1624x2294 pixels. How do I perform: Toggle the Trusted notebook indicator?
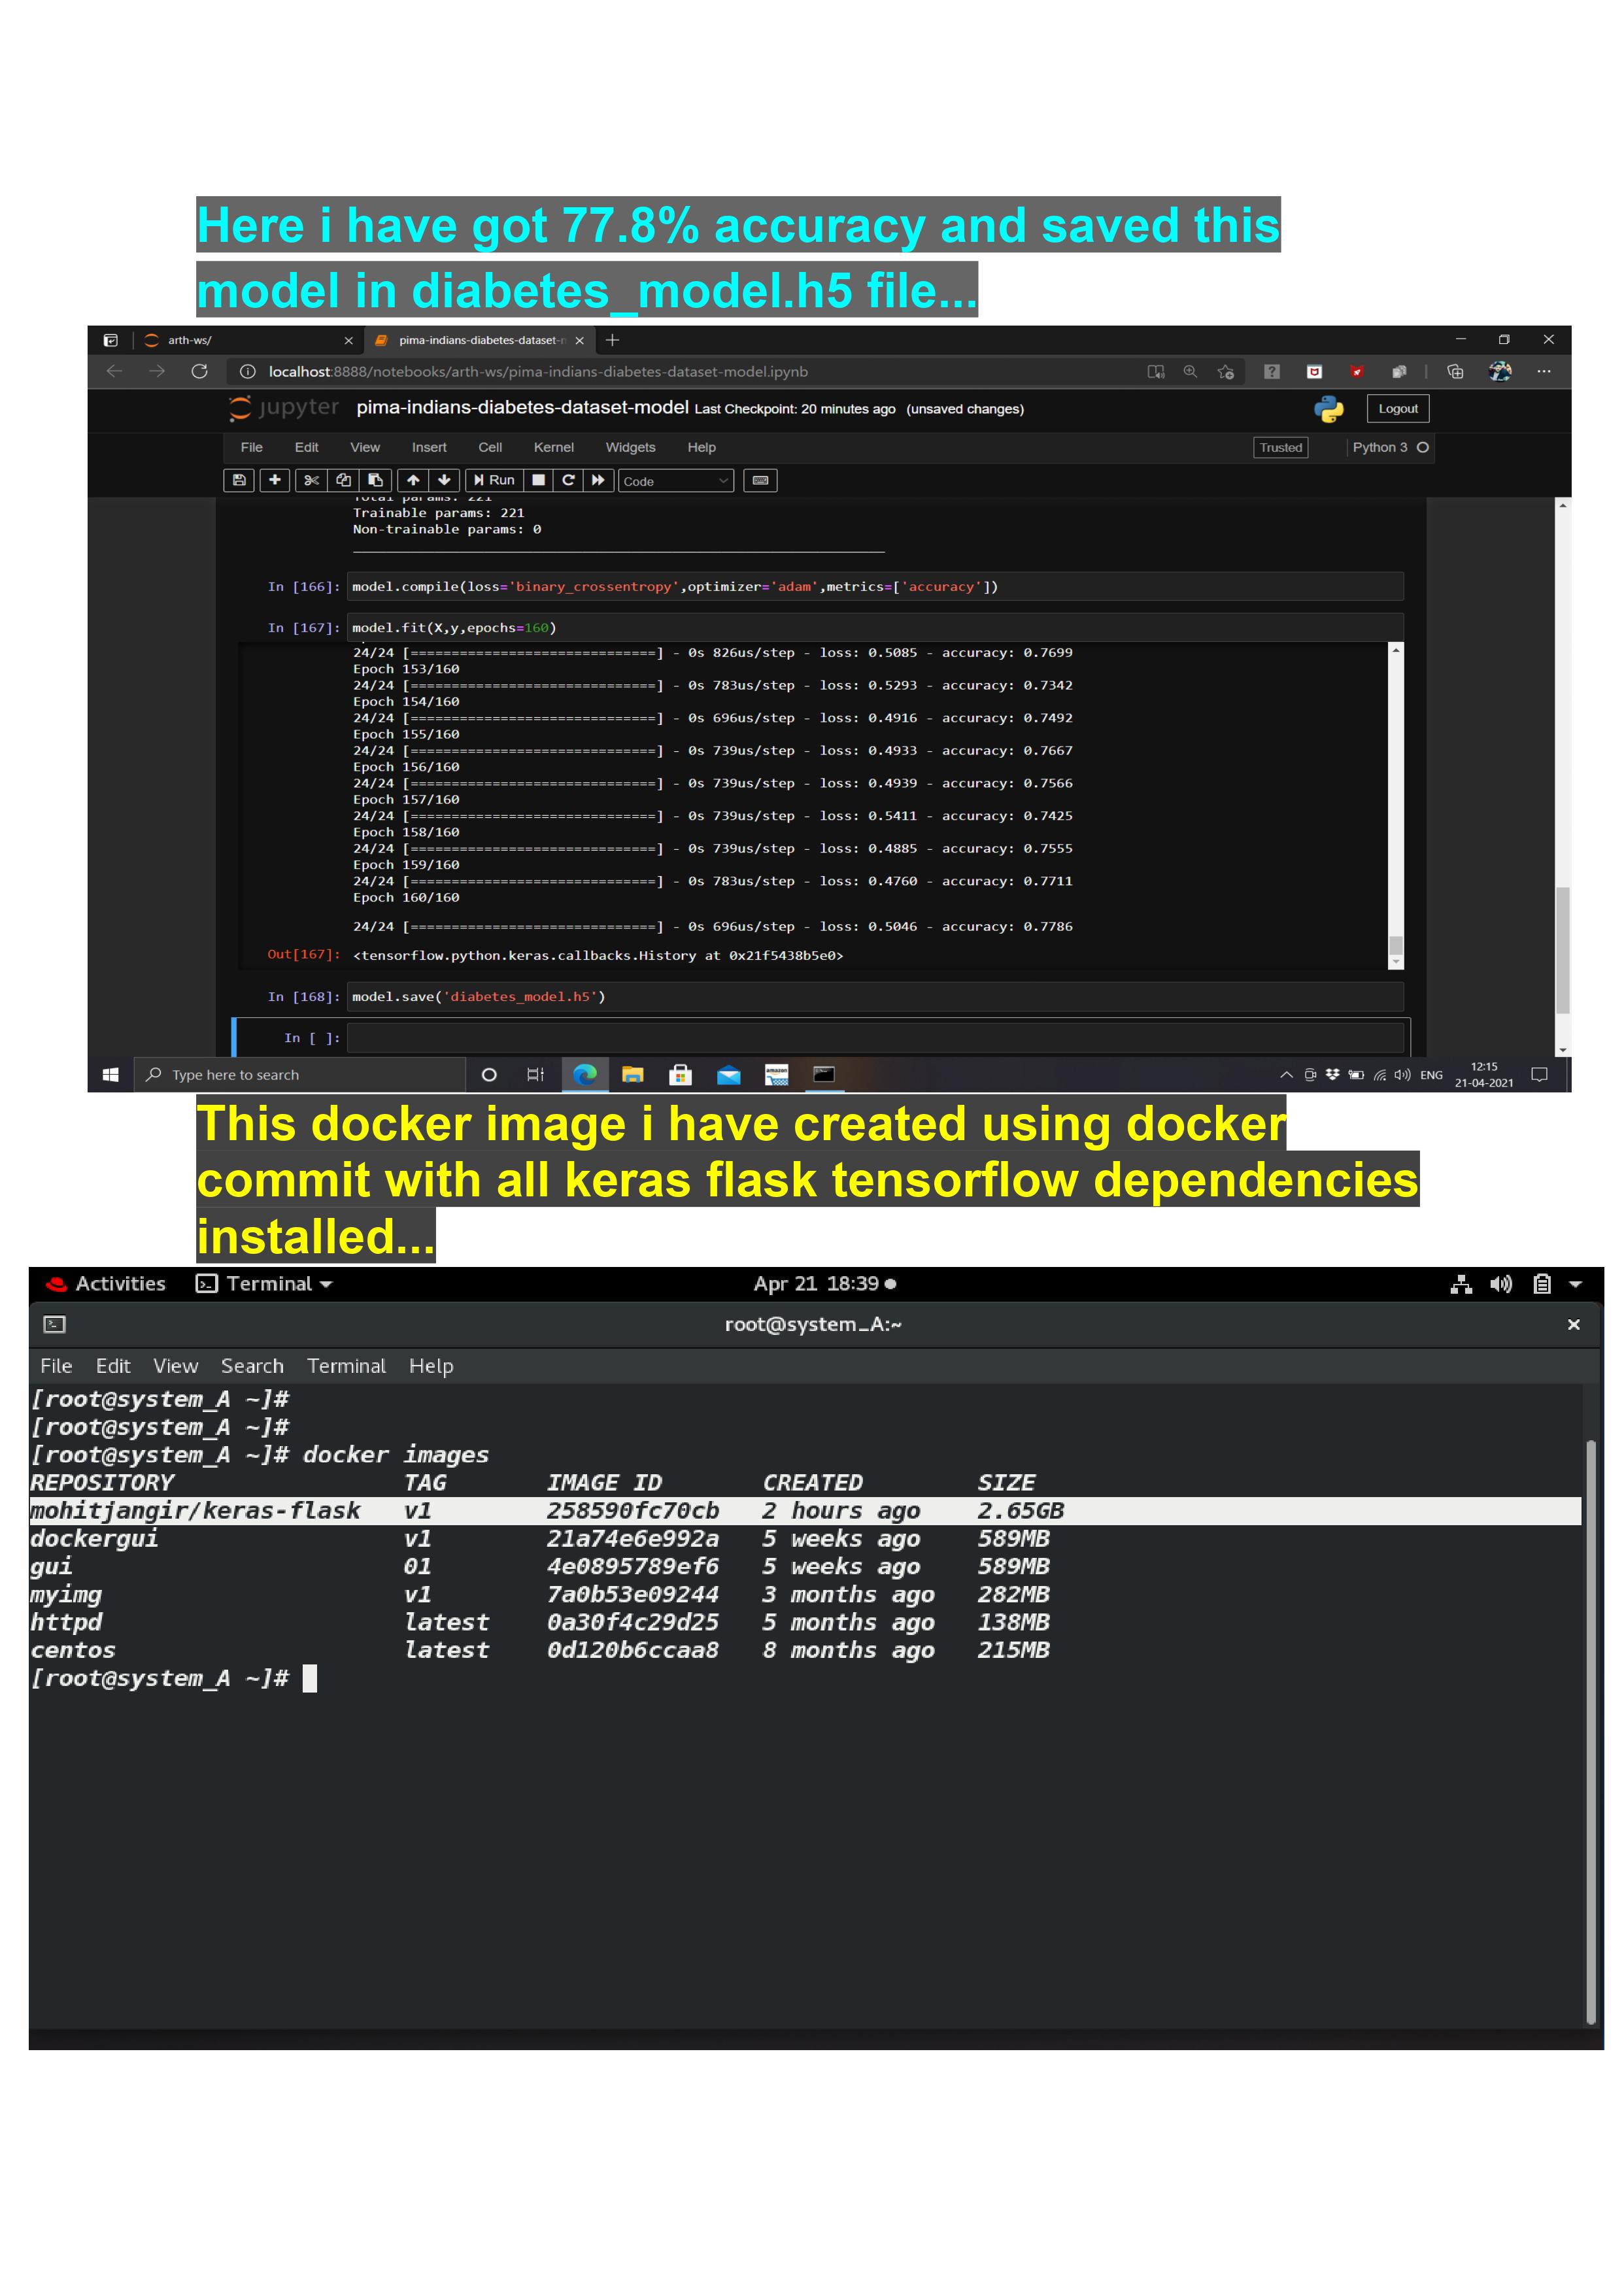tap(1280, 447)
